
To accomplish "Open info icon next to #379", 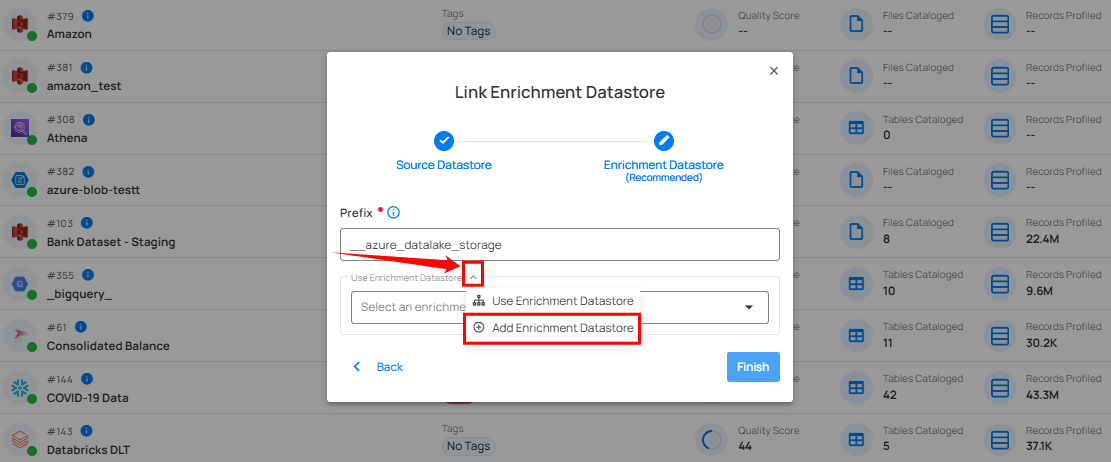I will click(87, 16).
